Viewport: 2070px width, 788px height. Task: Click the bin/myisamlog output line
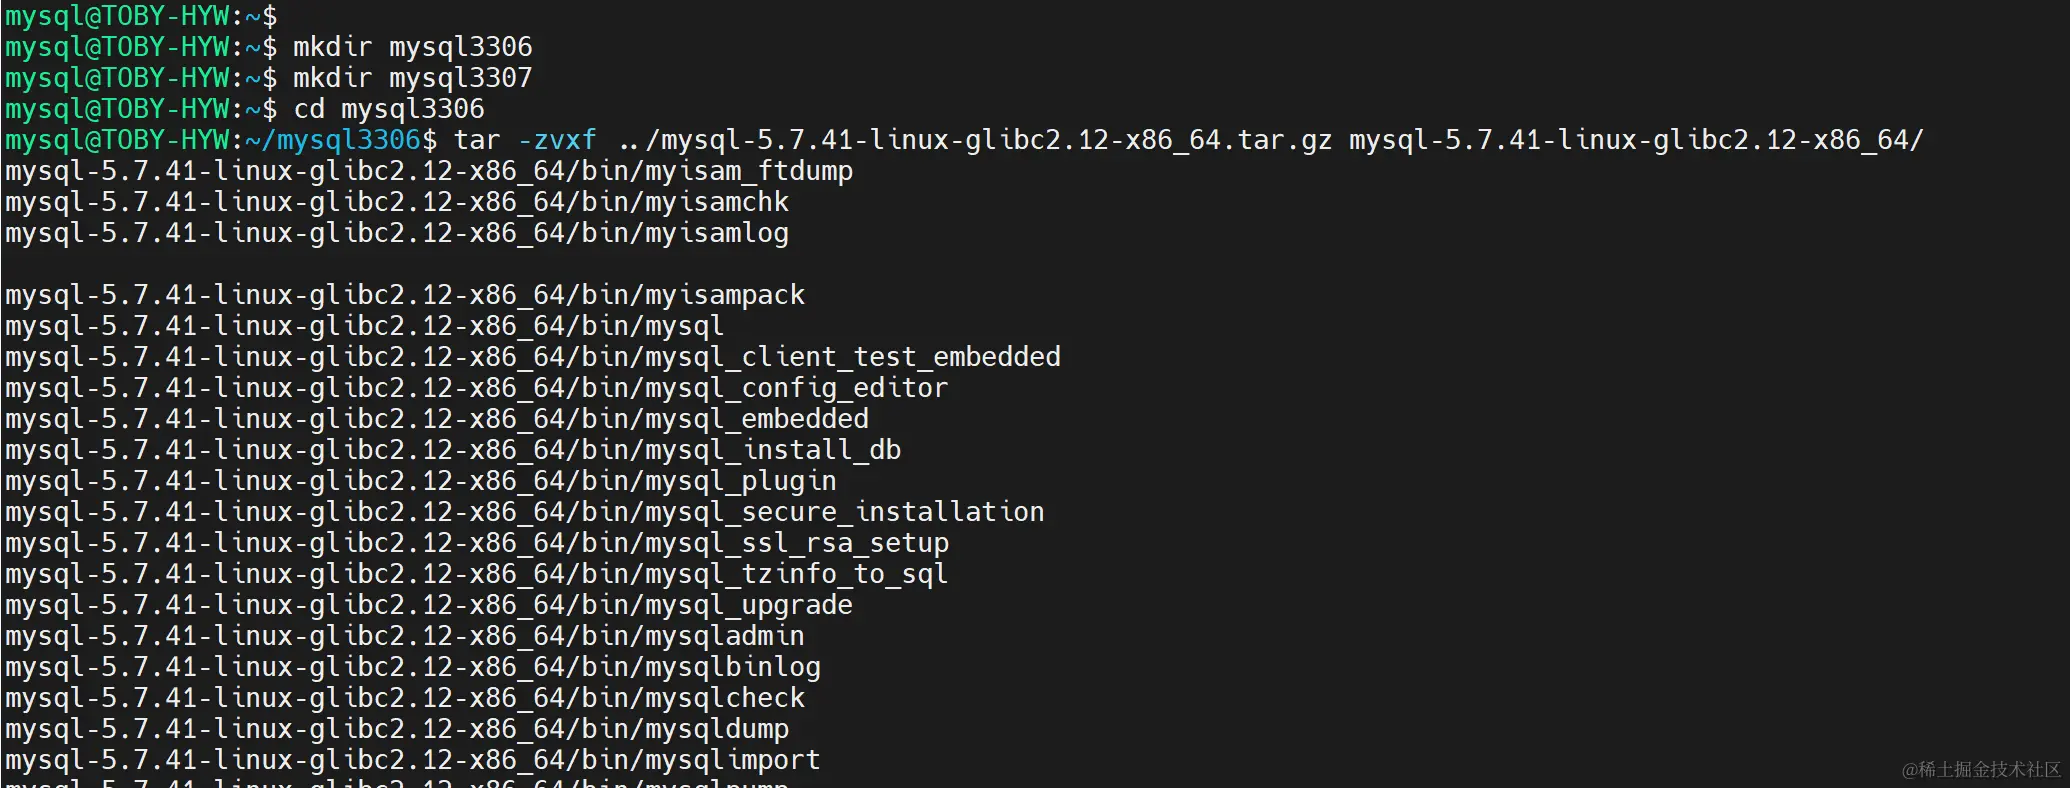point(397,233)
